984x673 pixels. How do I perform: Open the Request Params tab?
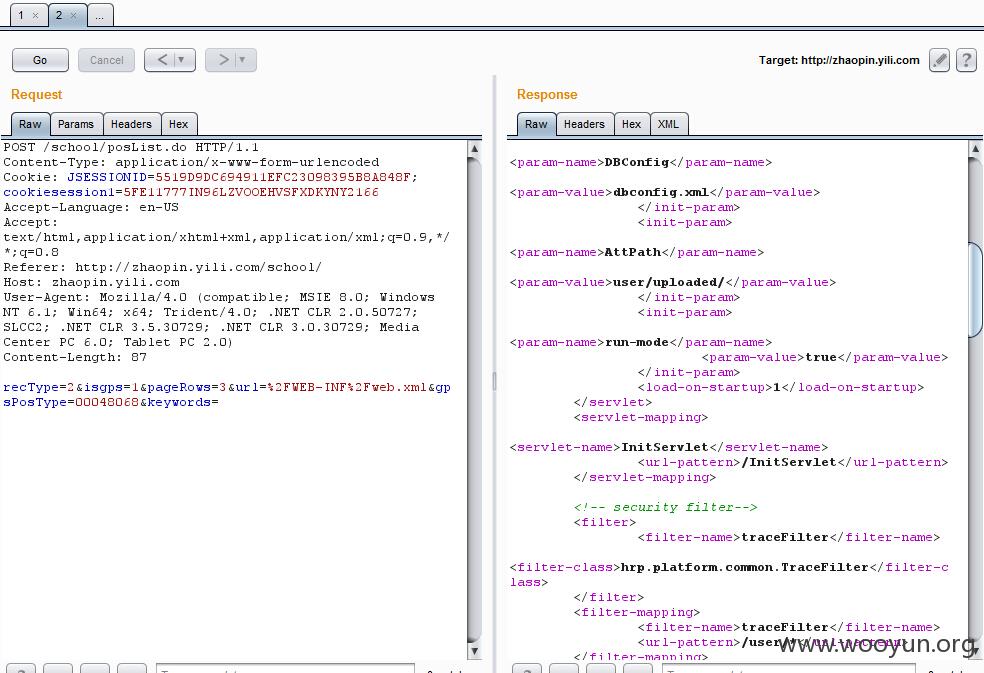pos(76,124)
